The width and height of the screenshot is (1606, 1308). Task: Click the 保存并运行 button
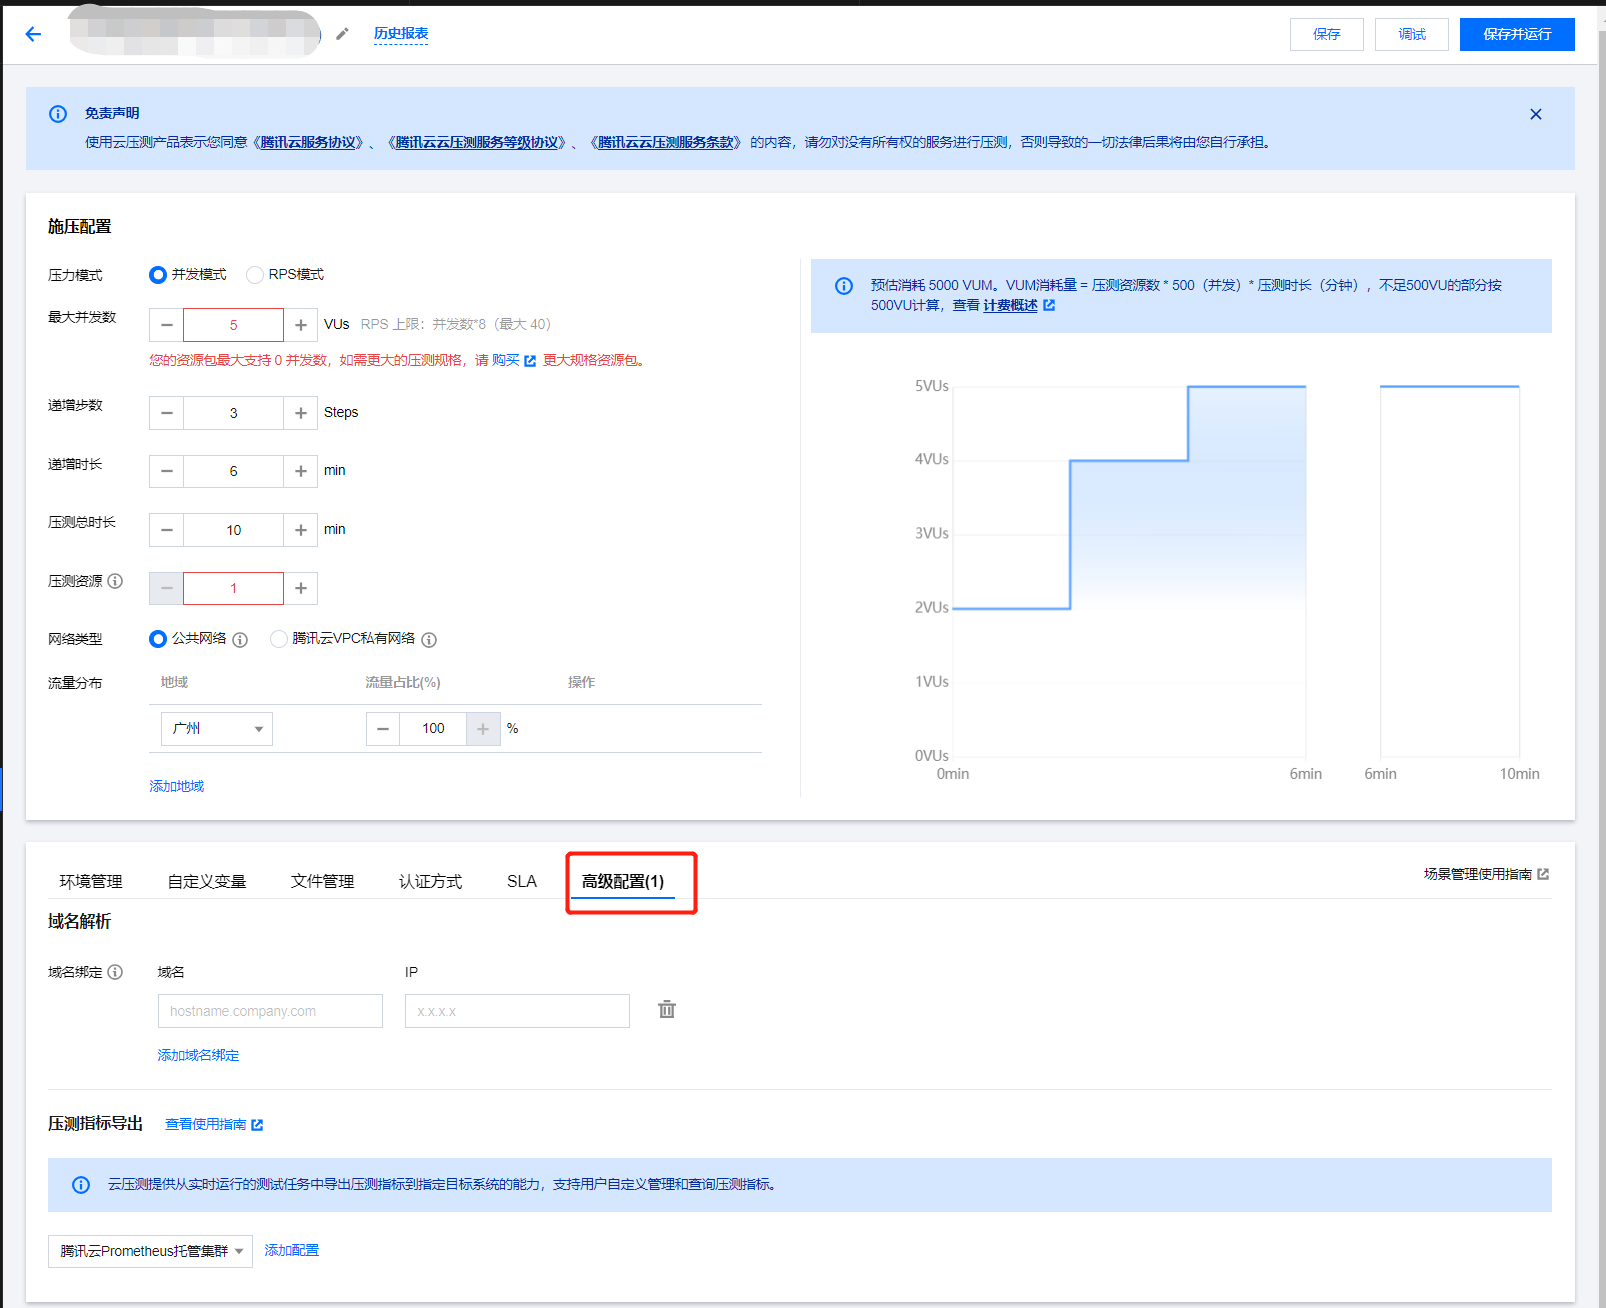(x=1516, y=34)
